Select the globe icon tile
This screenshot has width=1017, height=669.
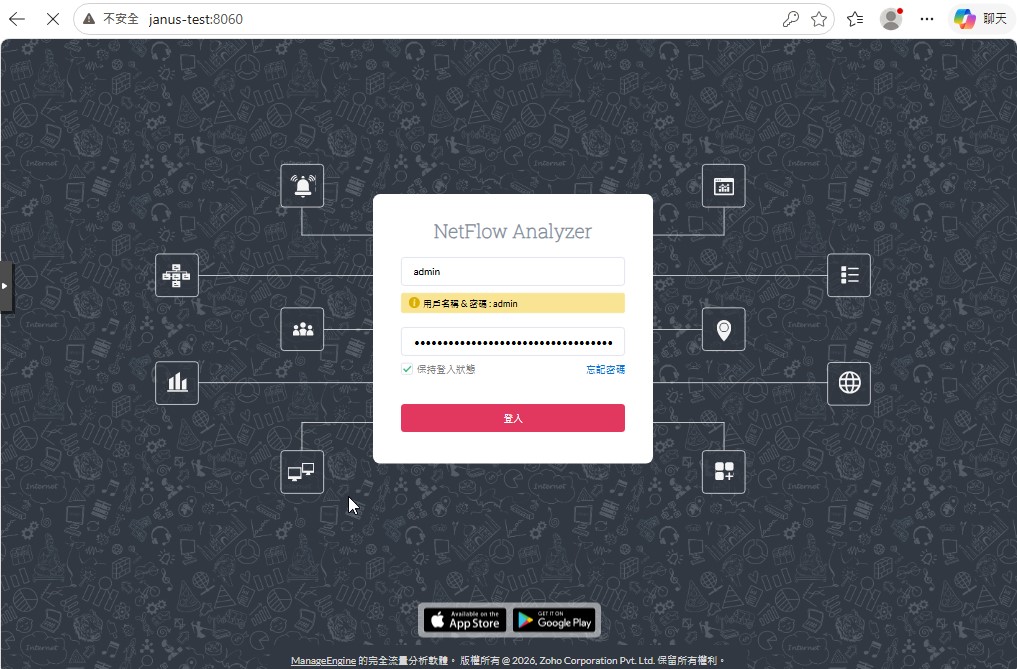849,383
